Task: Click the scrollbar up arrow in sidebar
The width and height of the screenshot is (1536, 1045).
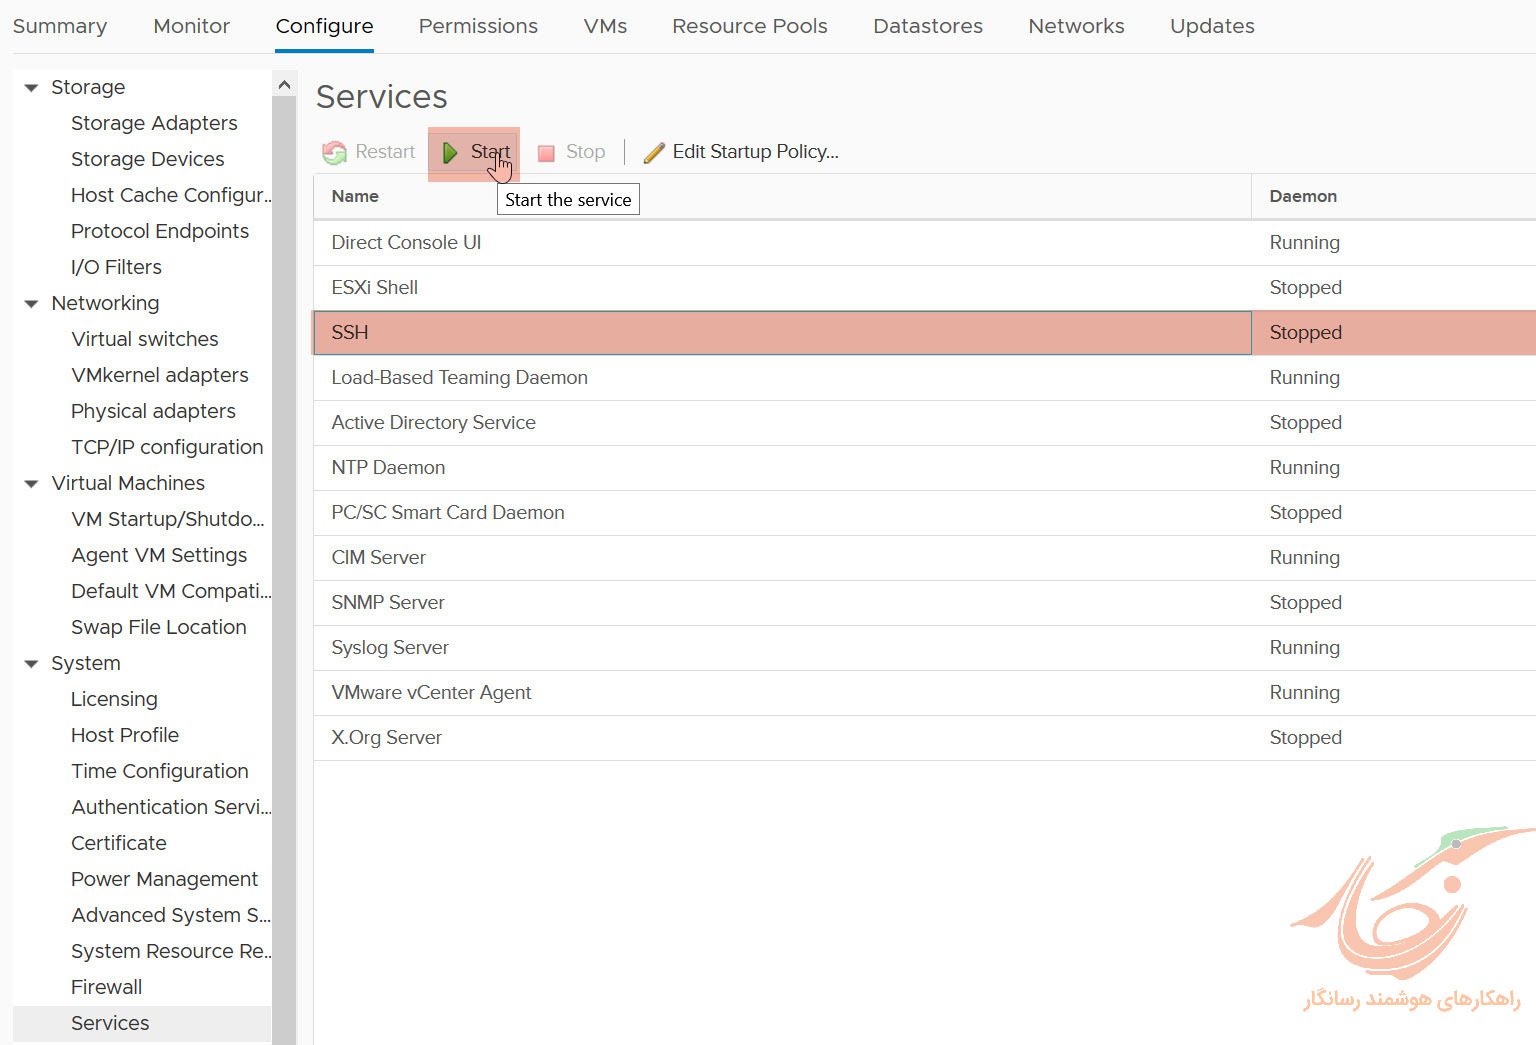Action: pyautogui.click(x=284, y=84)
